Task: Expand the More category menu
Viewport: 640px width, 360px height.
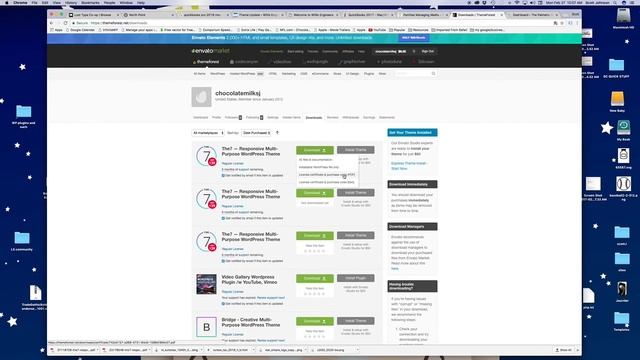Action: click(x=382, y=73)
